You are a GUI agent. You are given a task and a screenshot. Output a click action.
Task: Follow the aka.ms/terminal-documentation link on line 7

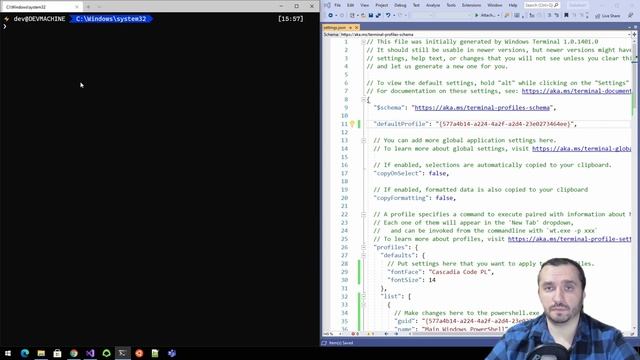point(576,91)
